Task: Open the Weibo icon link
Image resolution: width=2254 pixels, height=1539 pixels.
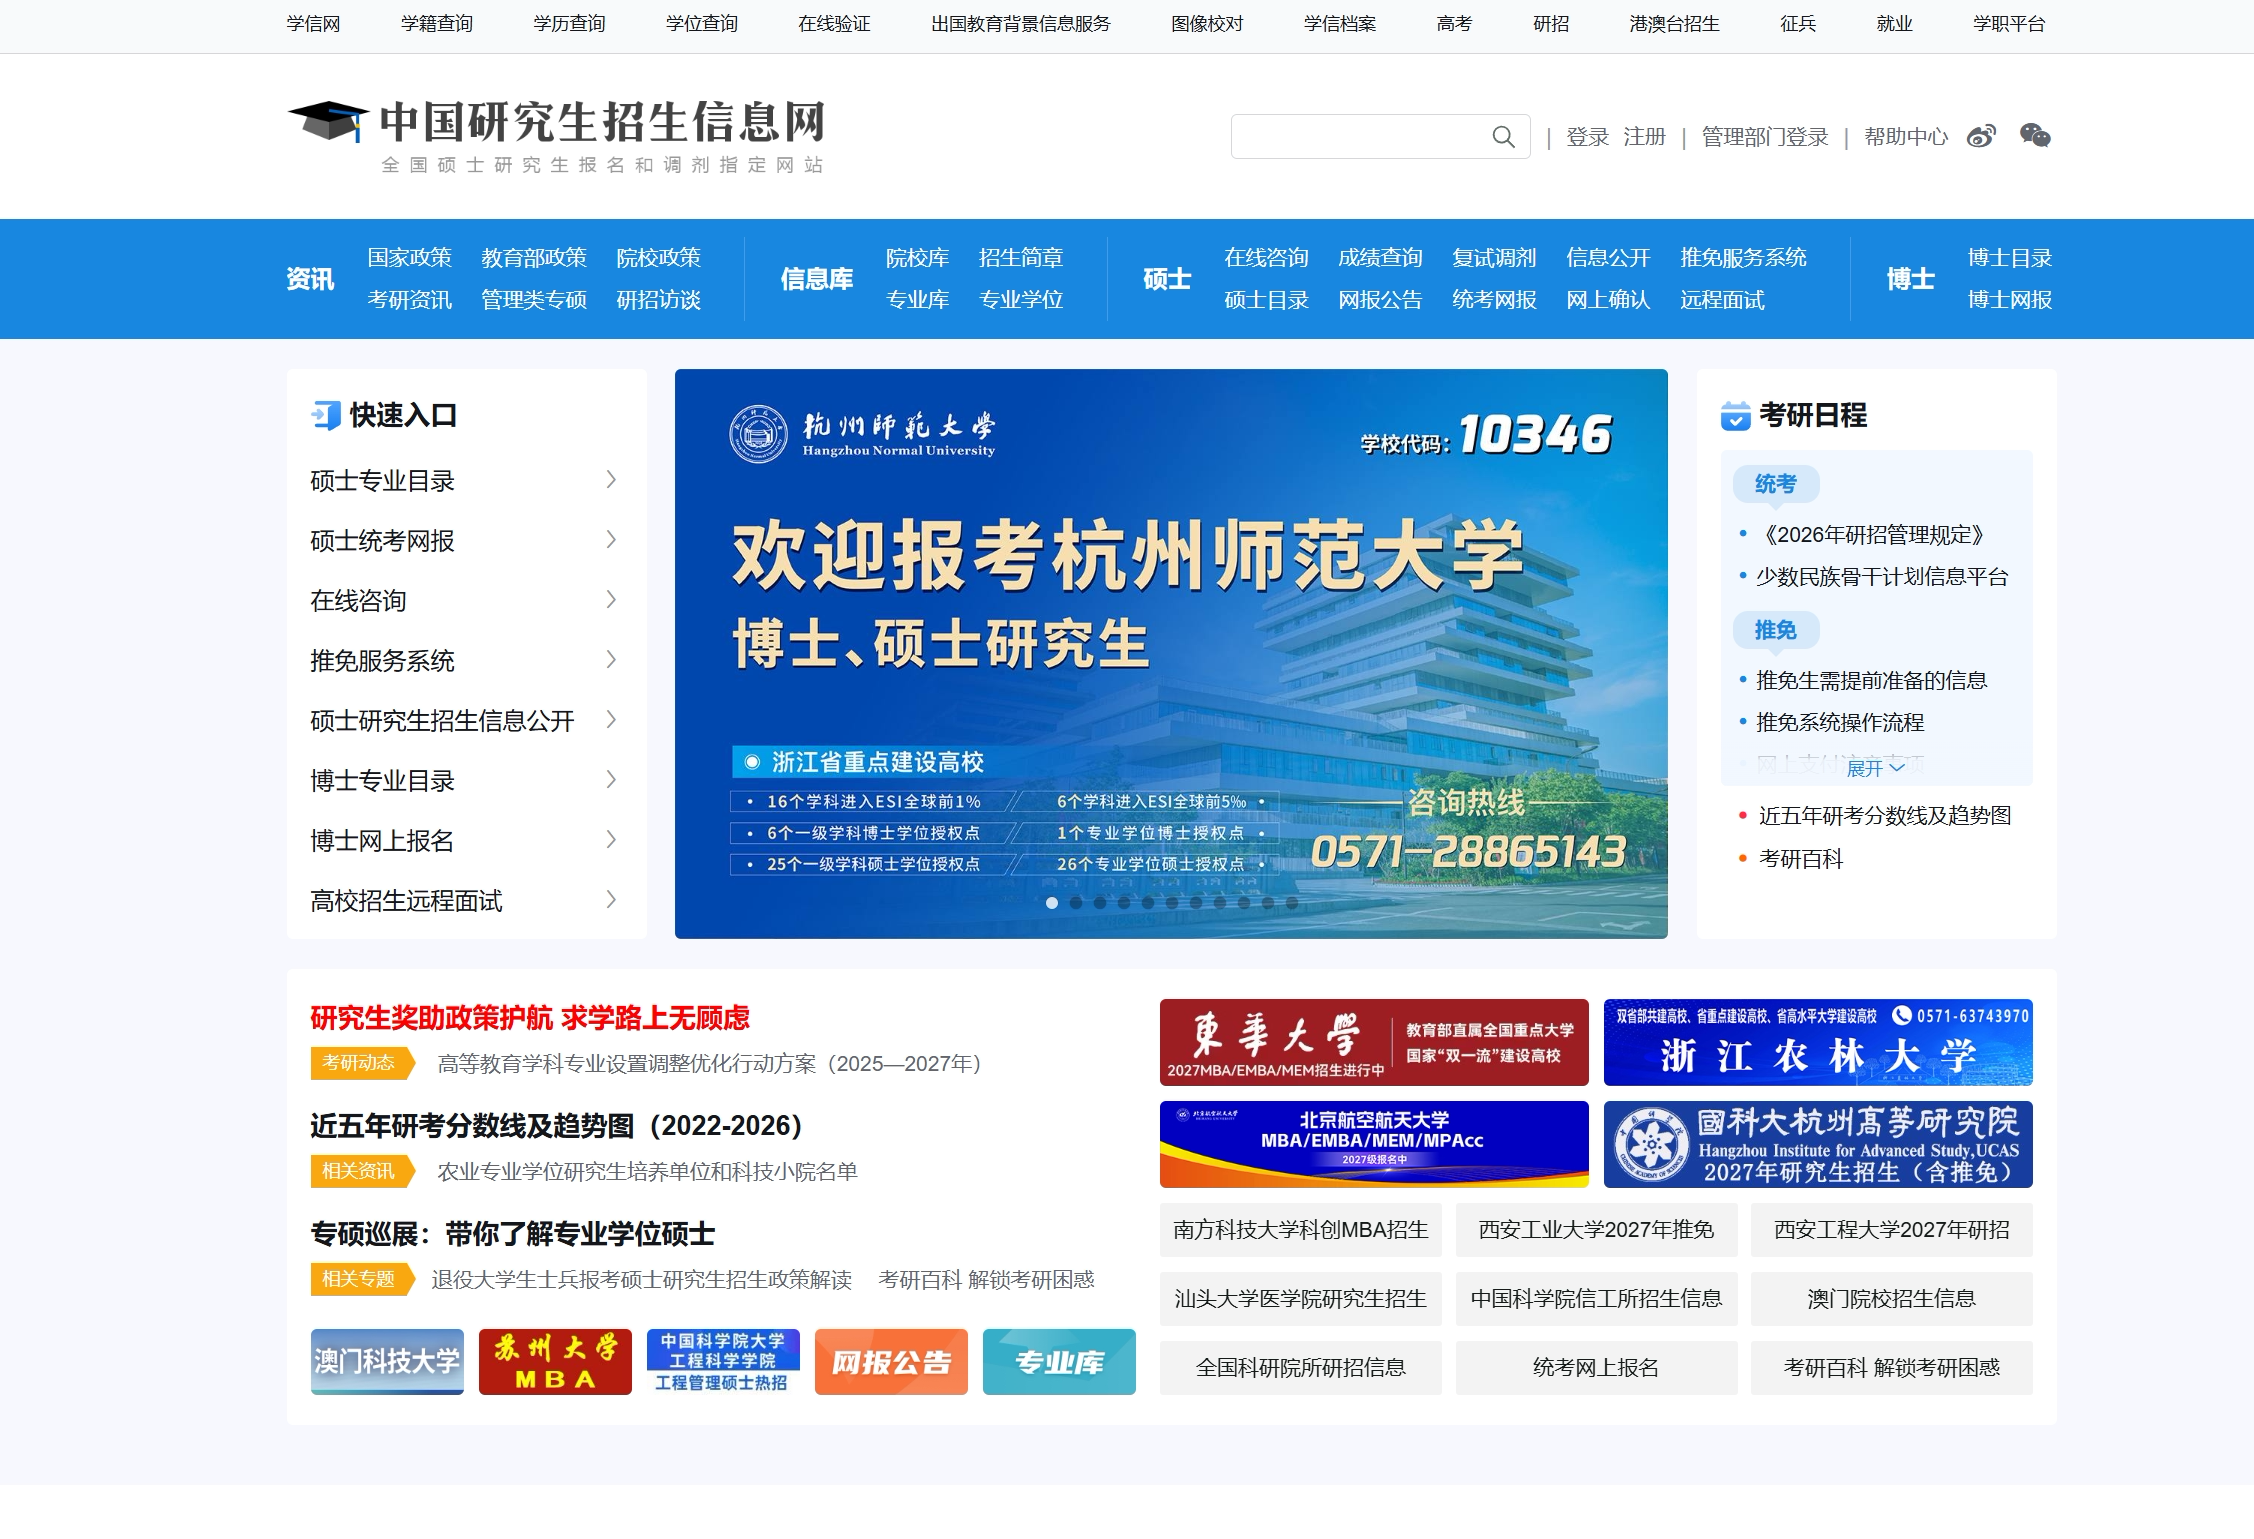Action: (1981, 136)
